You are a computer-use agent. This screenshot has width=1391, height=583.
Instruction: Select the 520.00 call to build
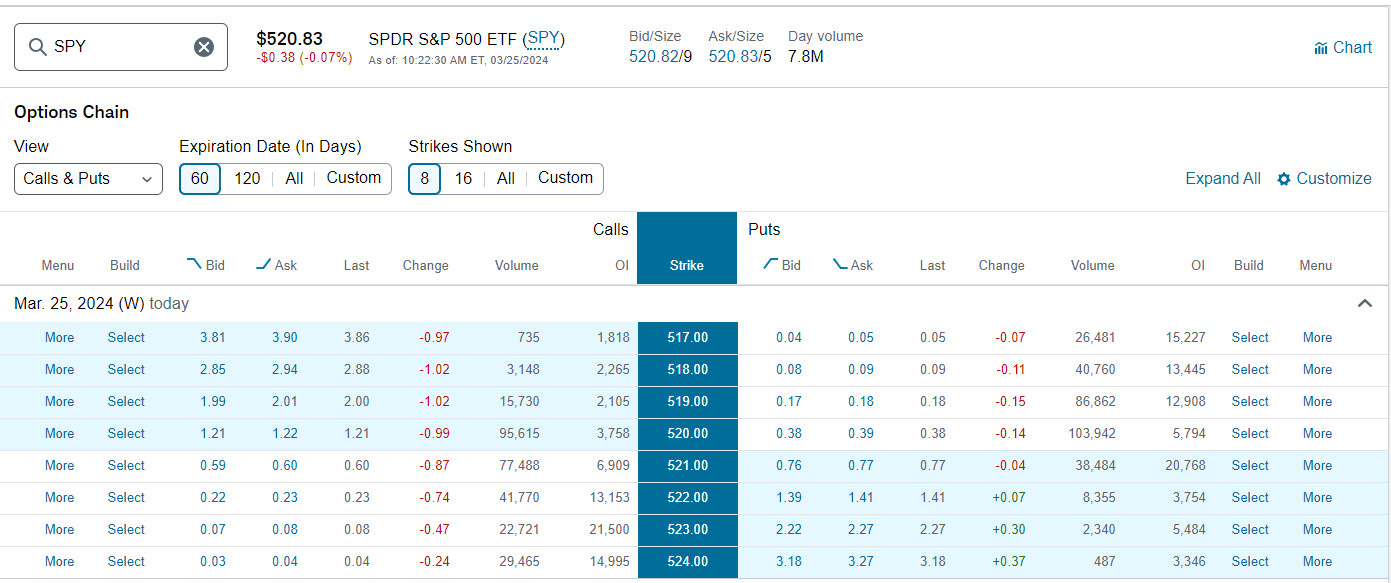[126, 433]
